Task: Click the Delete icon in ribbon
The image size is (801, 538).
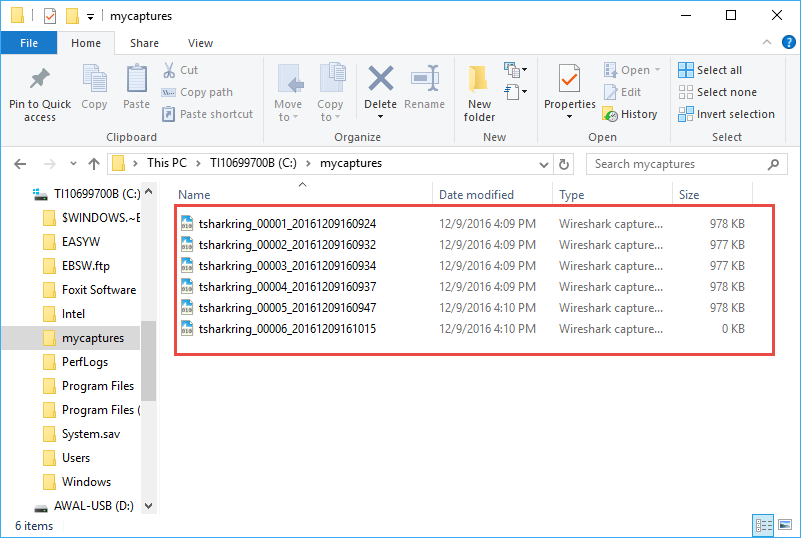Action: pos(380,80)
